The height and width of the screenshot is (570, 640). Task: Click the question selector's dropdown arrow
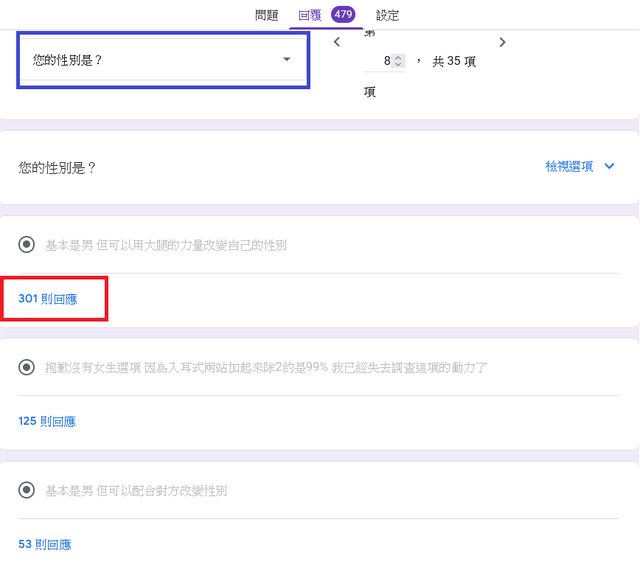(287, 60)
